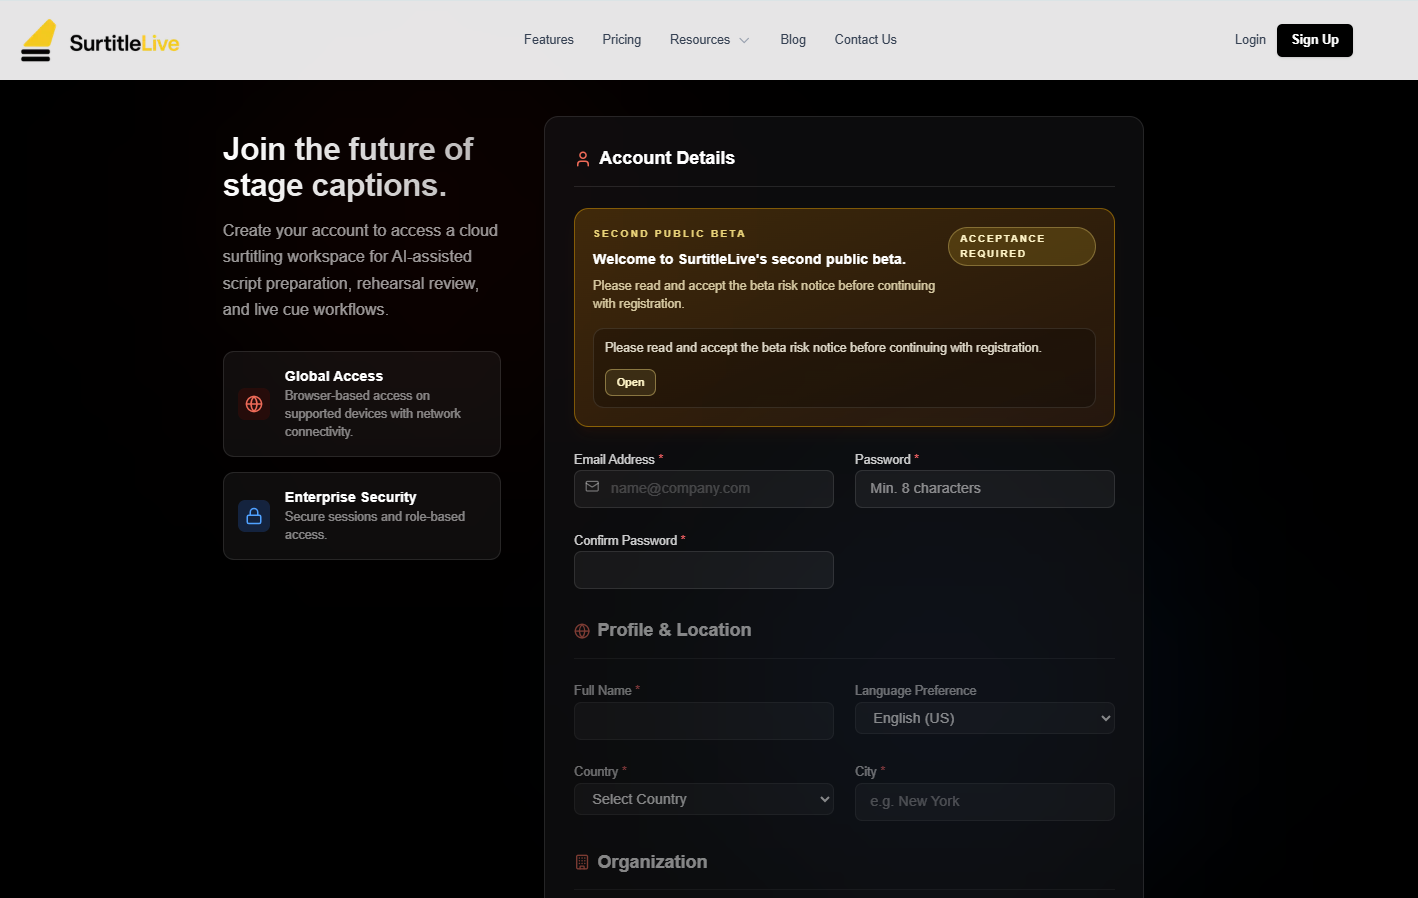
Task: Click the Profile & Location heading text
Action: click(x=674, y=630)
